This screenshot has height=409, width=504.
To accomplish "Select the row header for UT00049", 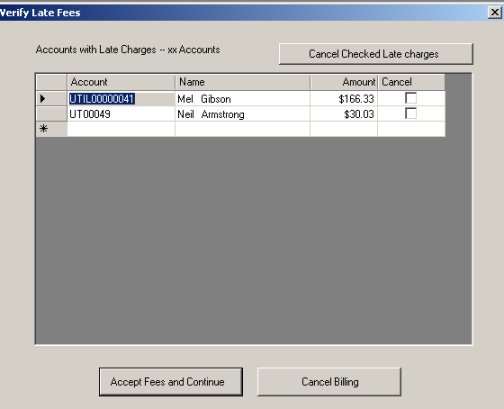I will (x=51, y=114).
